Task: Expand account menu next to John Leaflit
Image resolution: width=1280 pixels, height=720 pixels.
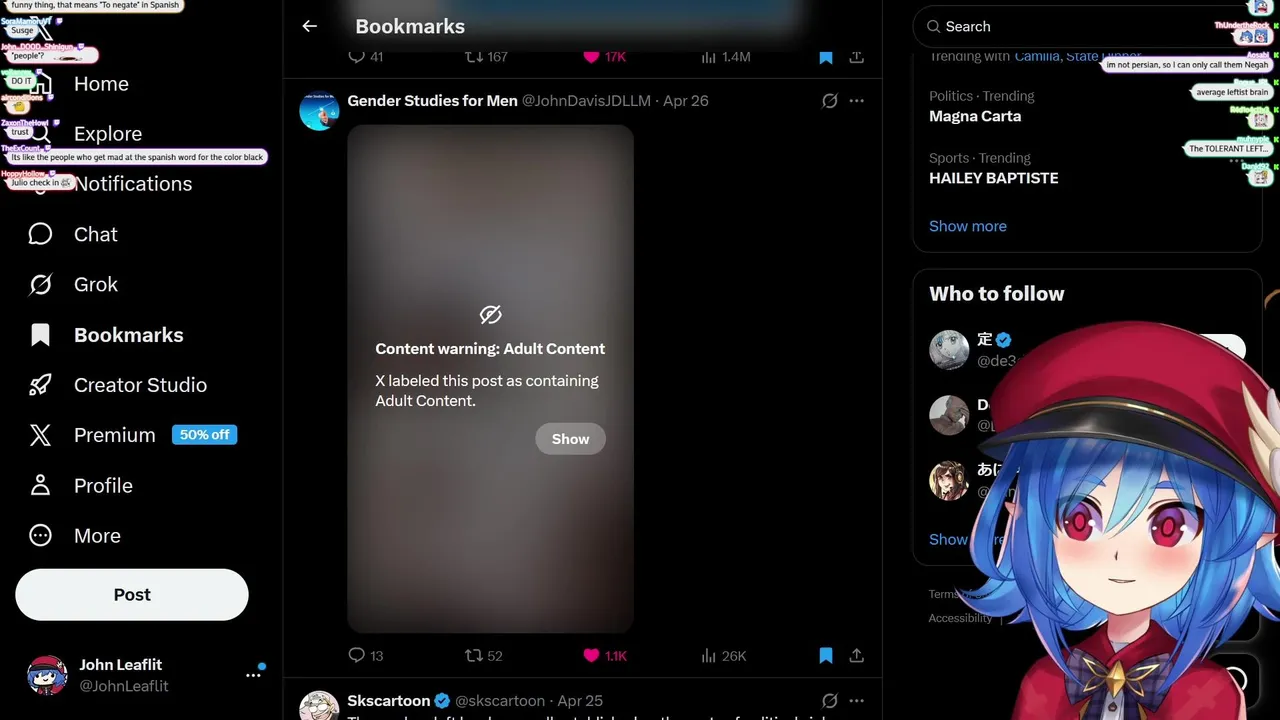Action: 253,675
